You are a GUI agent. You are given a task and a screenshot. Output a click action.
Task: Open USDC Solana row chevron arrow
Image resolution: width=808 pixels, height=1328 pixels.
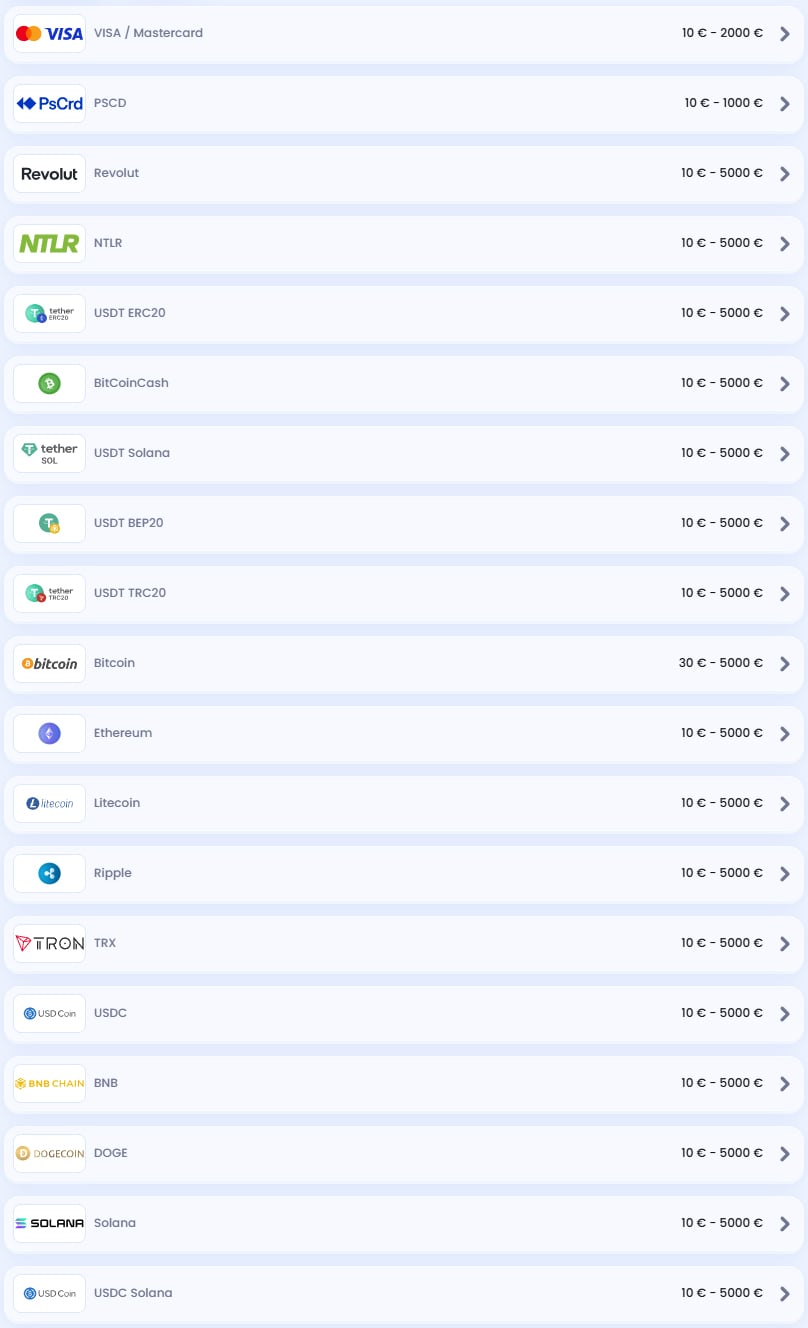785,1294
